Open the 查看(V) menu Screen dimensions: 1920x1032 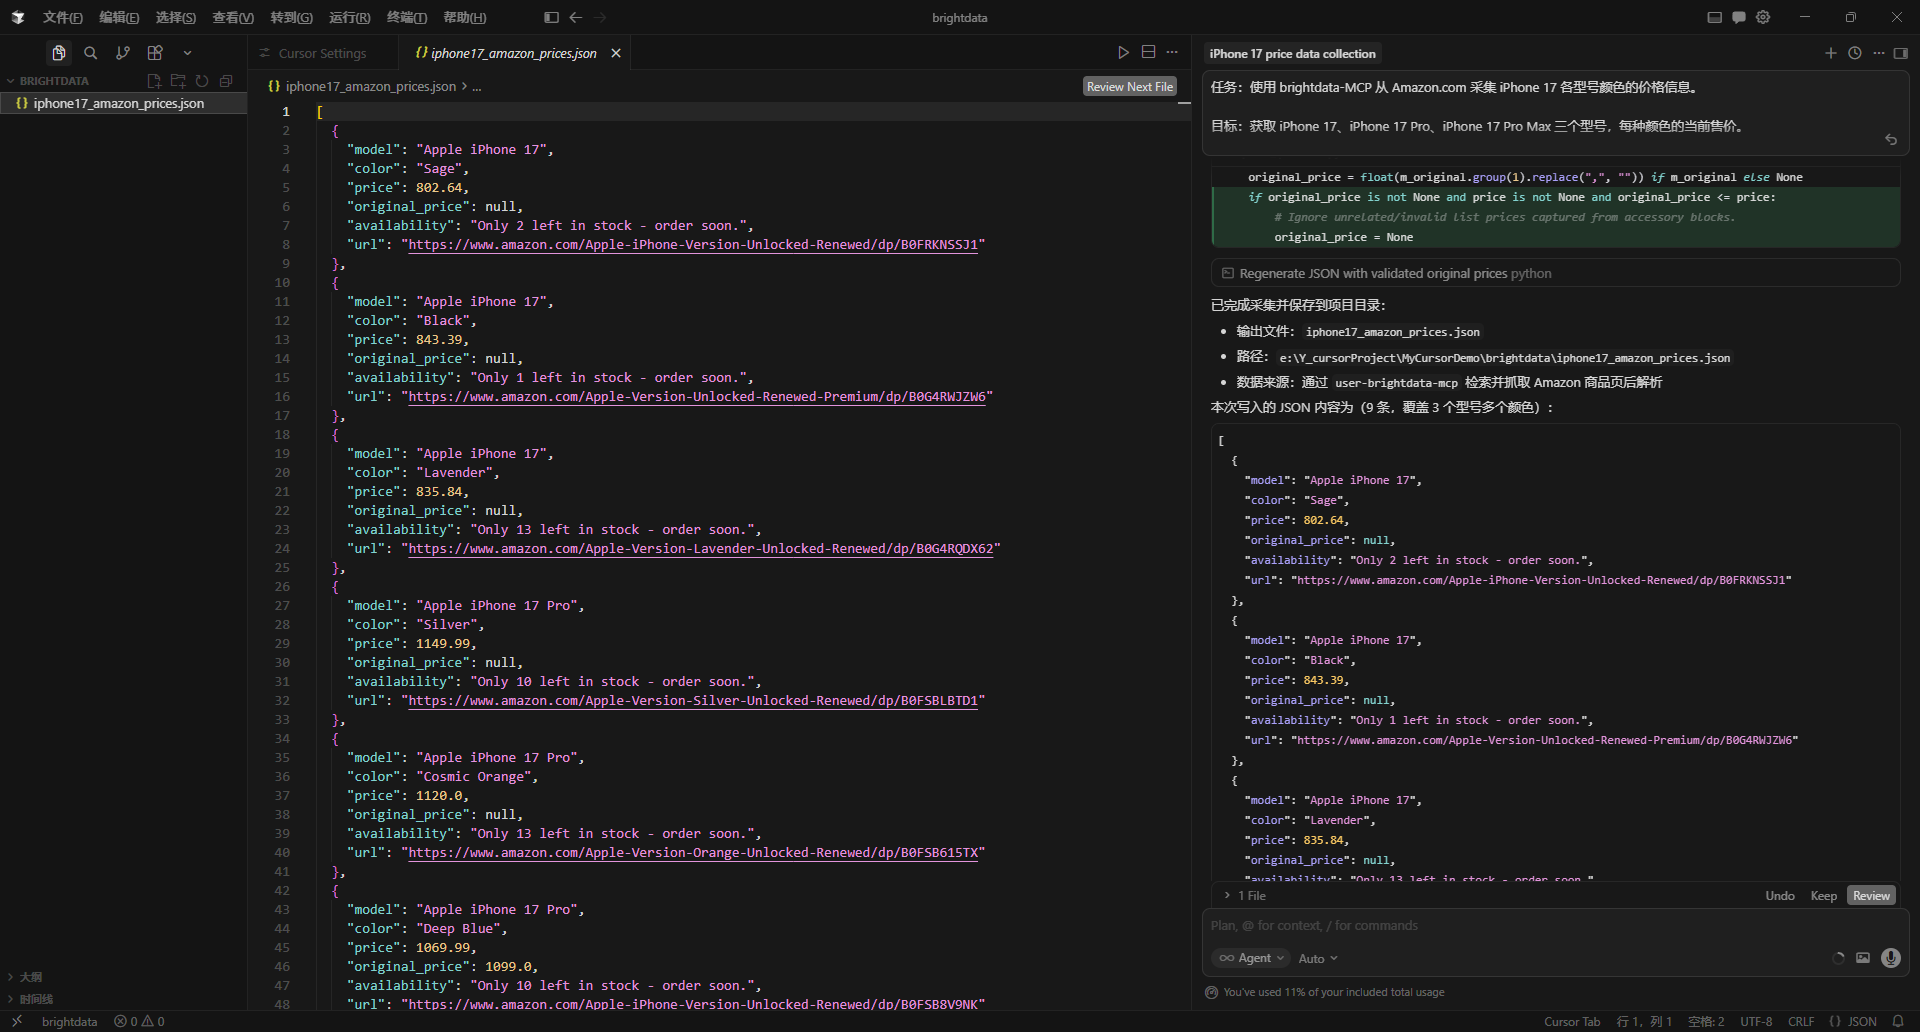pos(233,18)
